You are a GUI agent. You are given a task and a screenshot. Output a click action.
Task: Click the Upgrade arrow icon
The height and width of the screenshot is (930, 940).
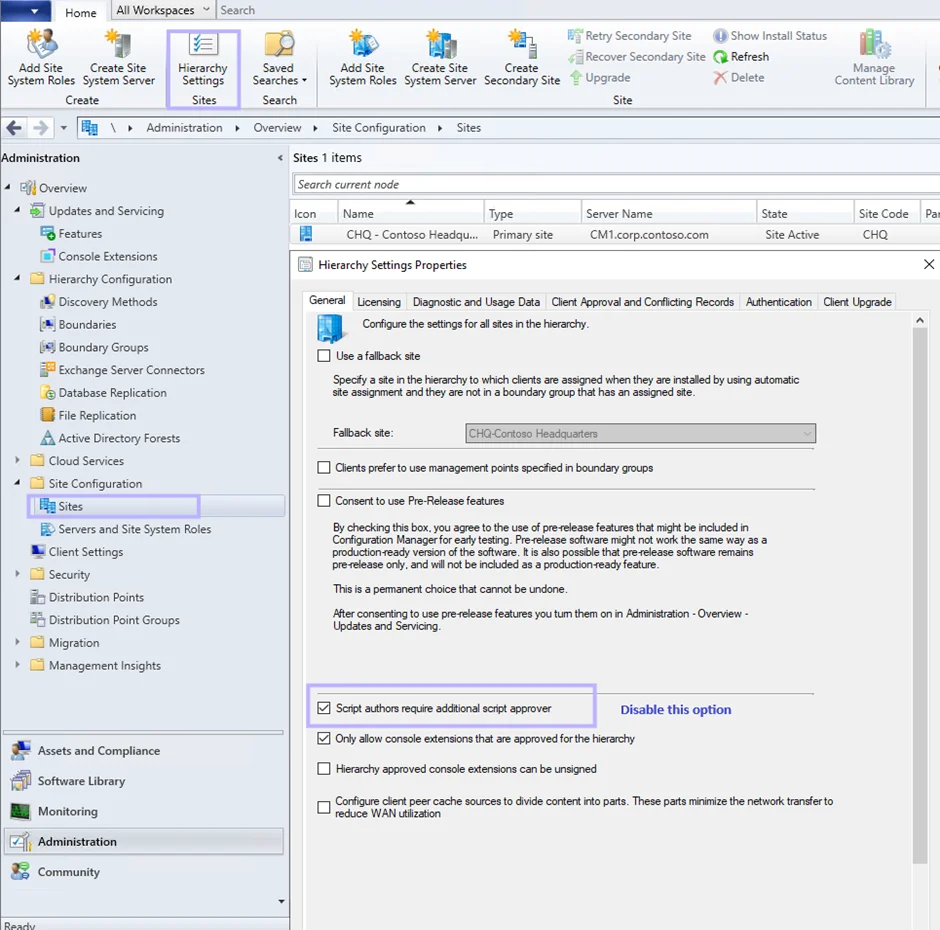click(x=576, y=77)
